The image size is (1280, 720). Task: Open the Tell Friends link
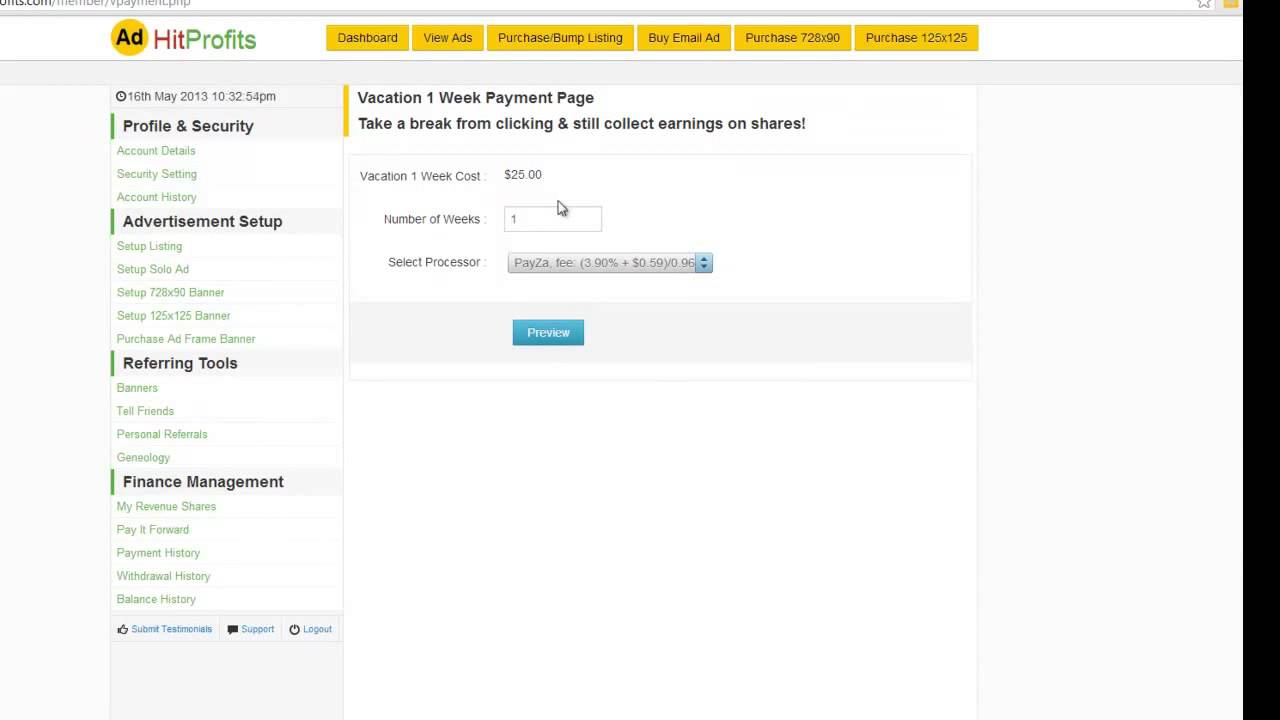click(145, 411)
